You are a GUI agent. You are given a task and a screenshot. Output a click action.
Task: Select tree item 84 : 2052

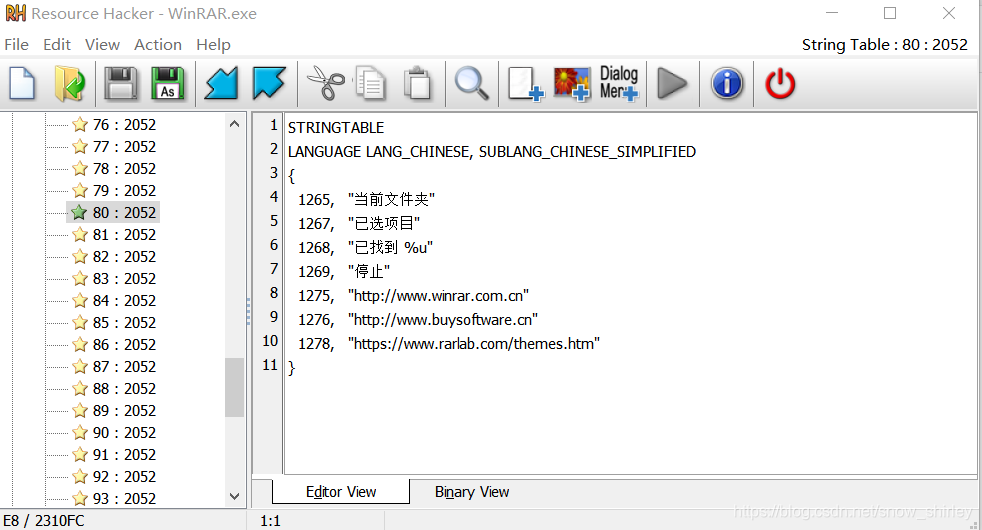point(124,301)
